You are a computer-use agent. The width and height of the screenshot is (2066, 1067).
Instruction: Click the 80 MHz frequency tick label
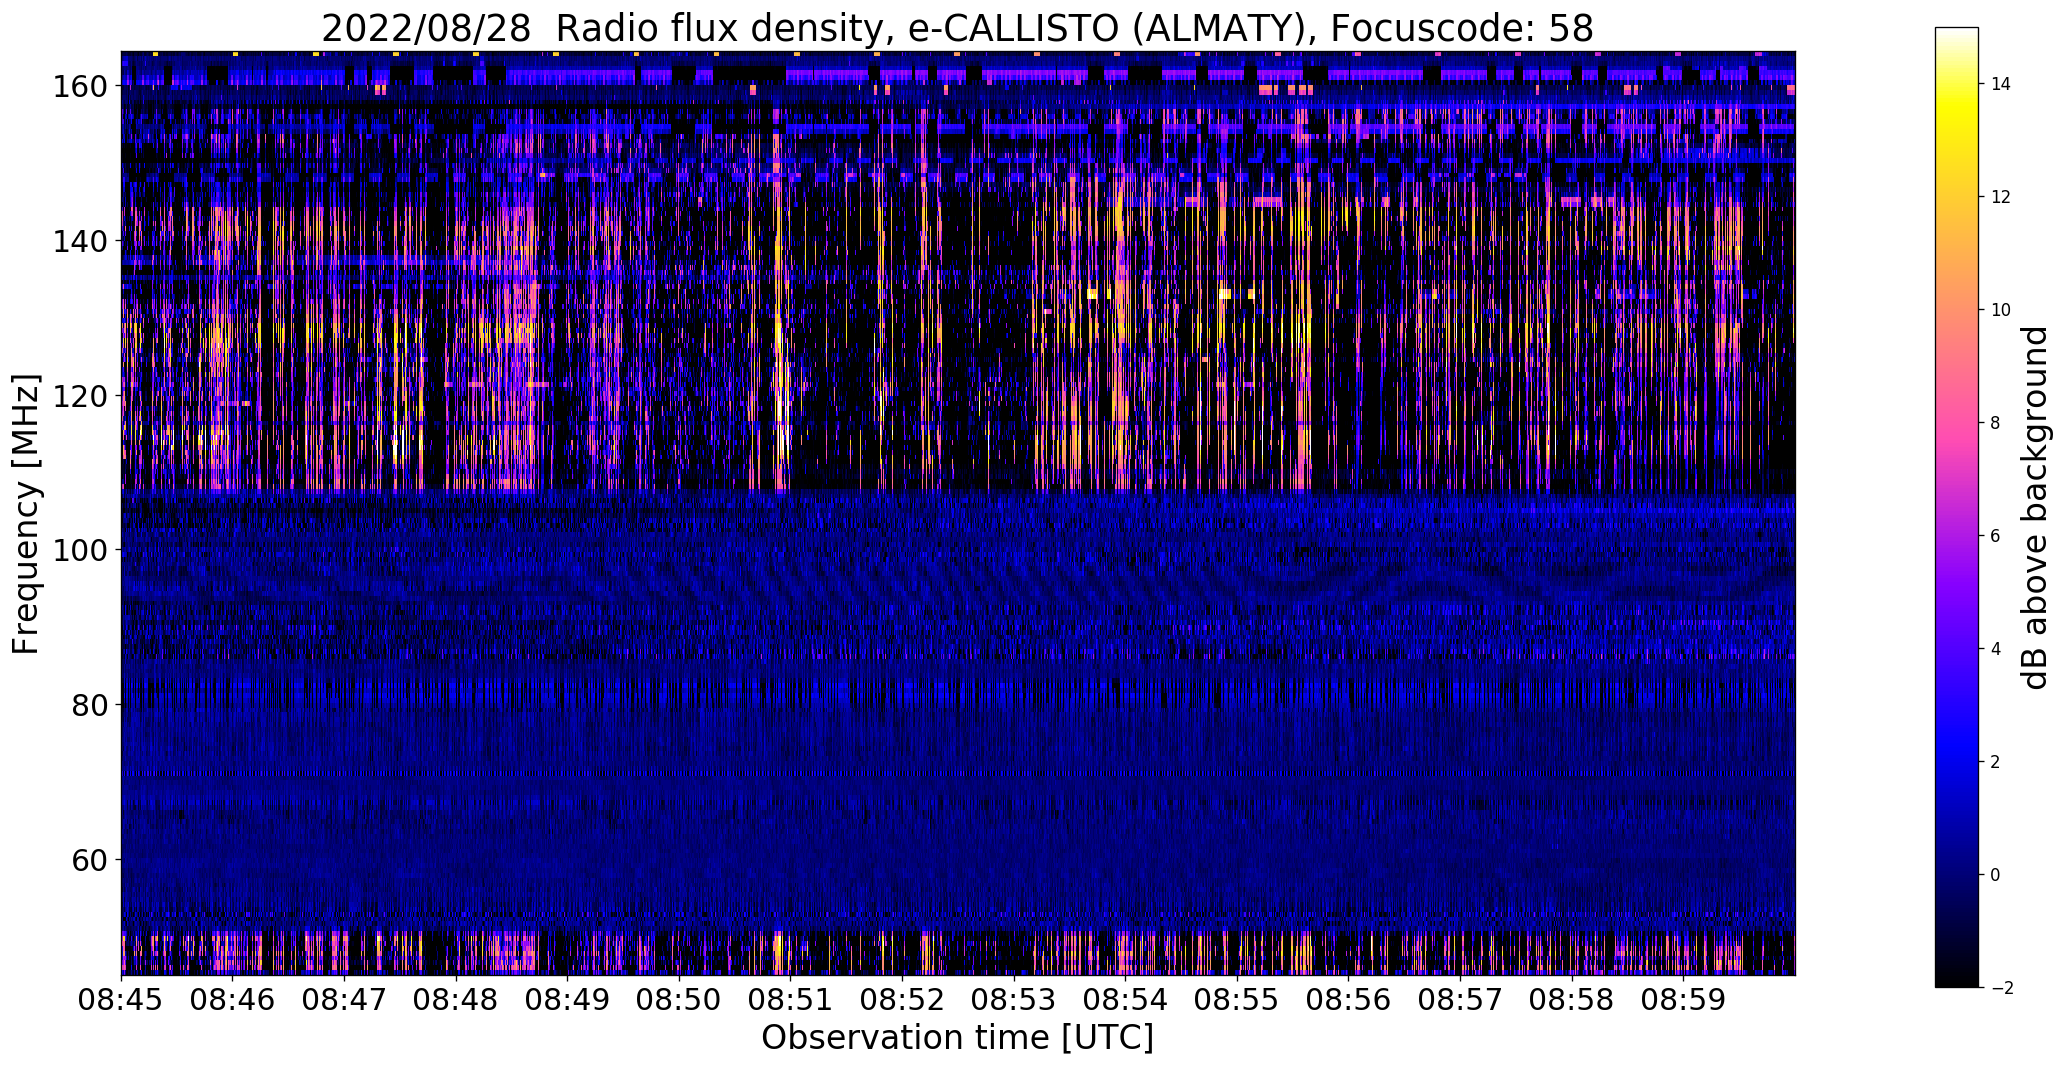[89, 705]
